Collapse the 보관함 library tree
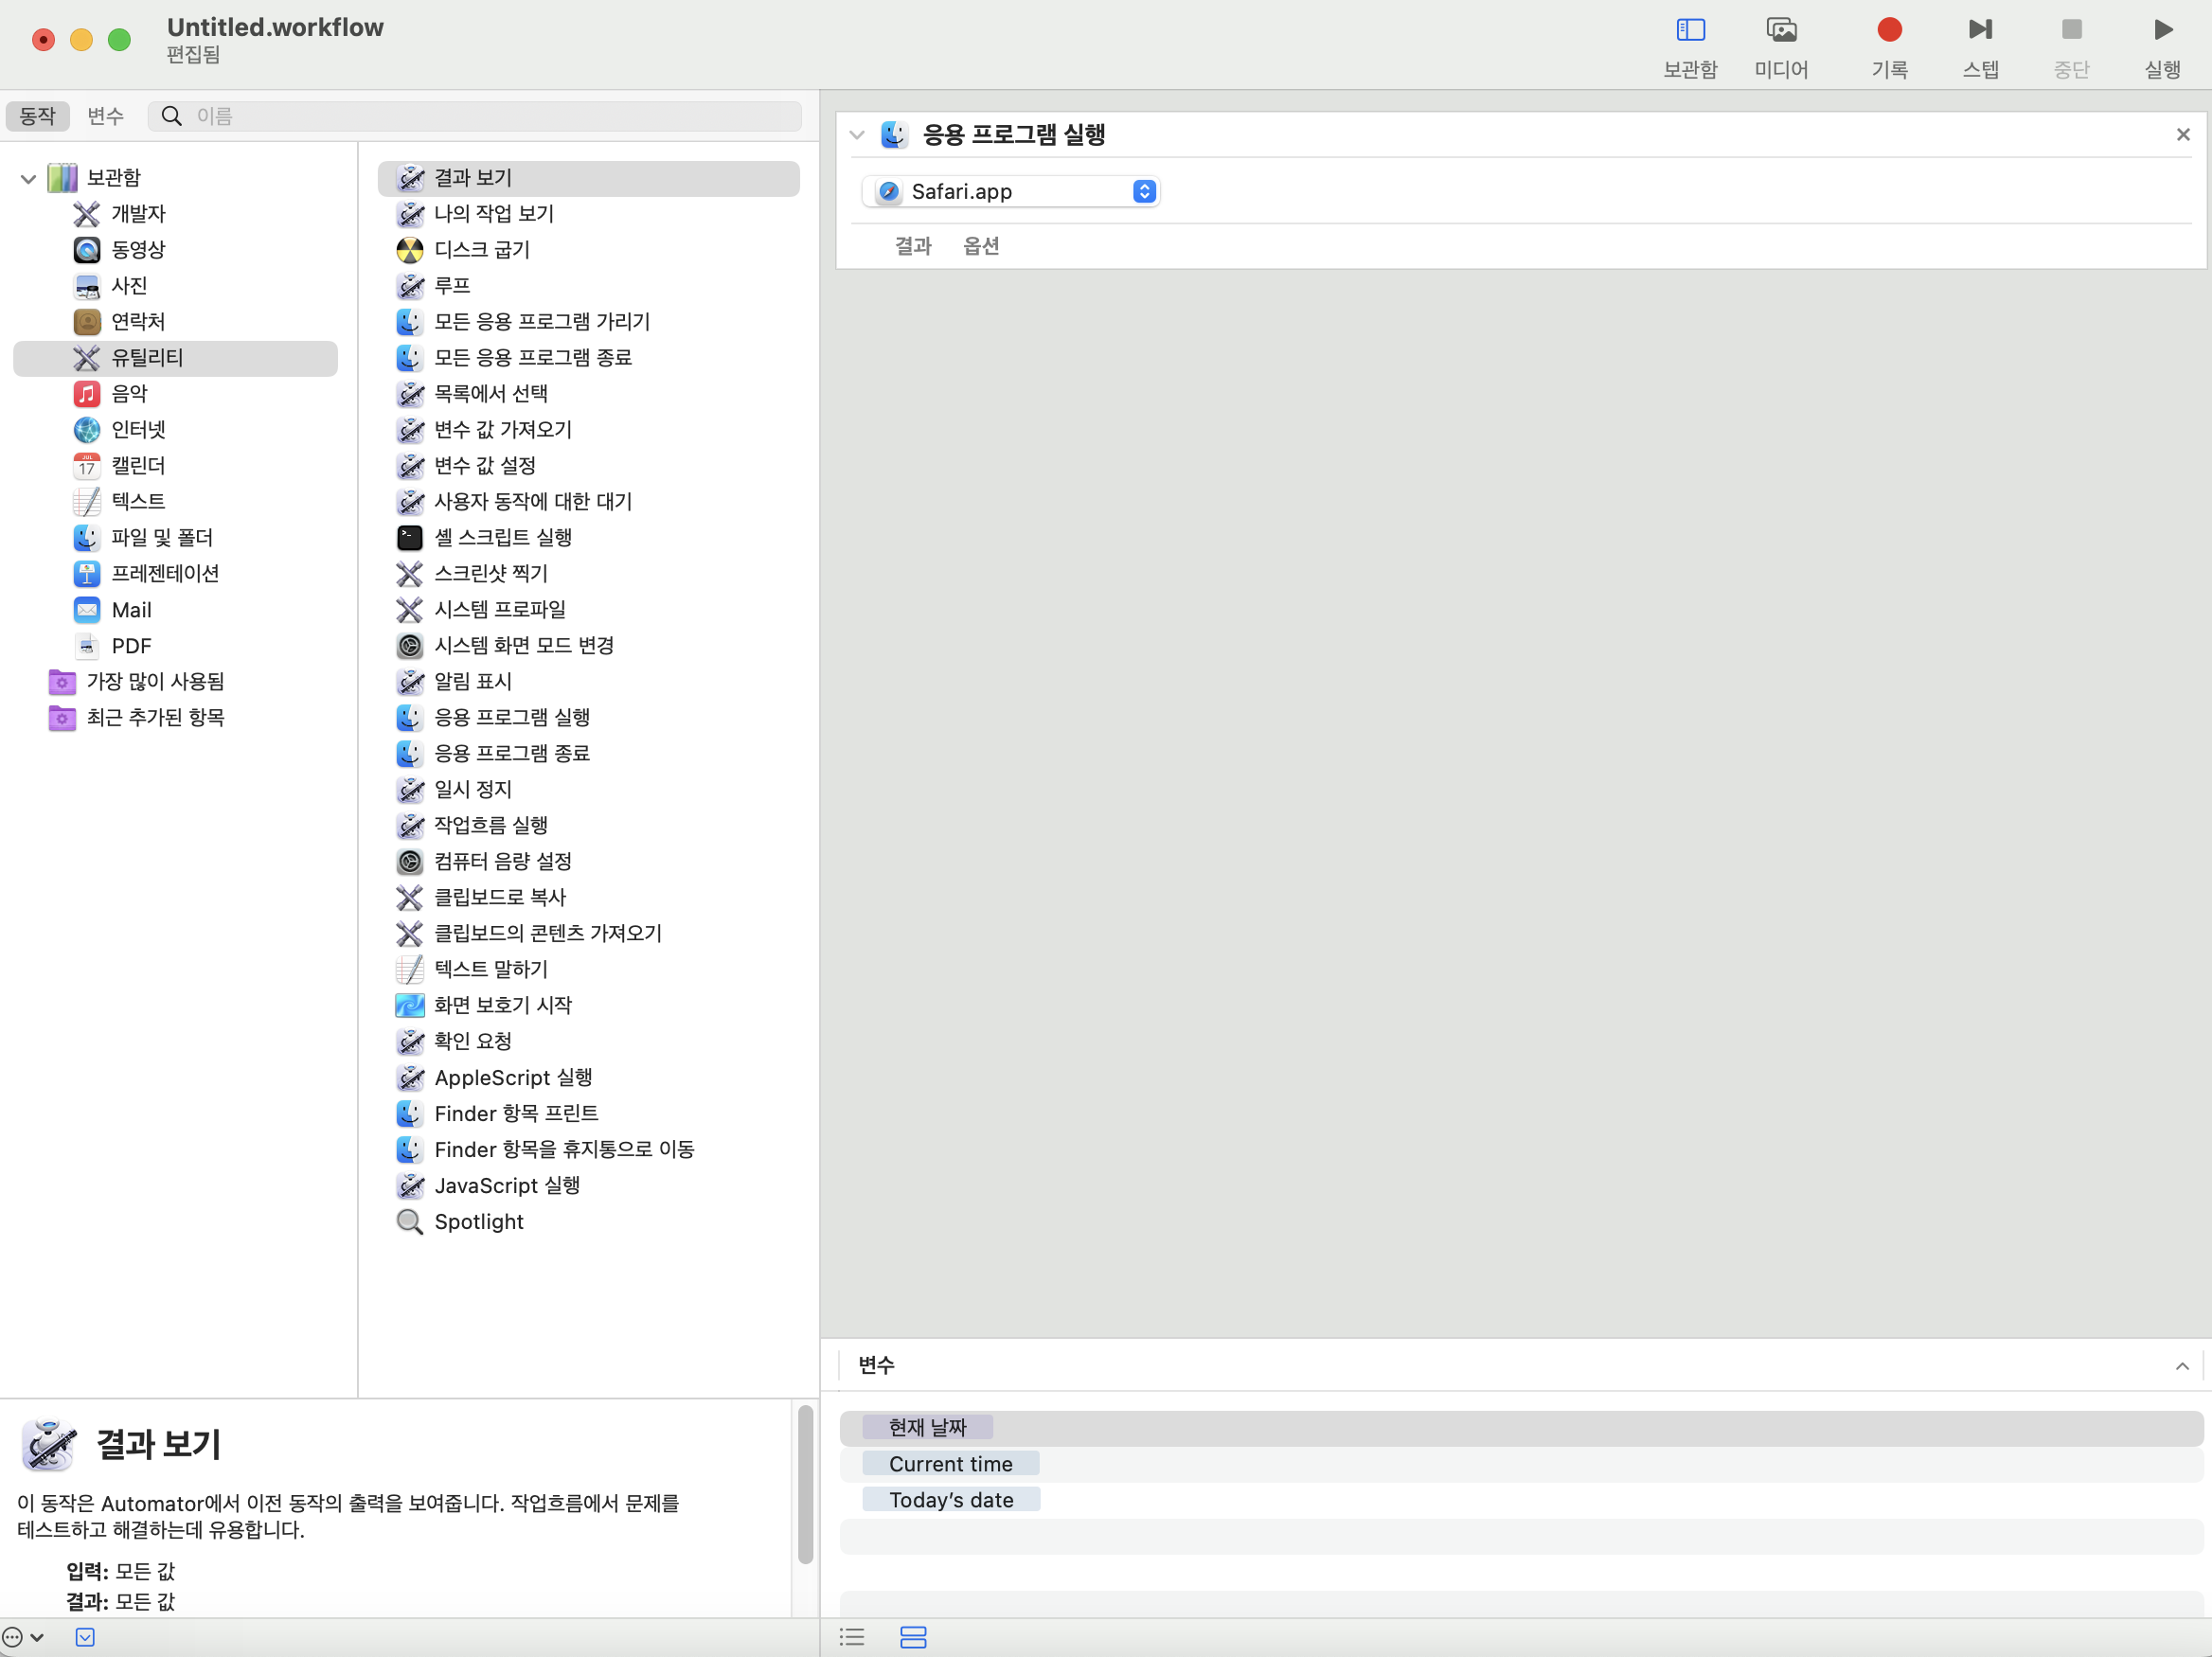 28,179
